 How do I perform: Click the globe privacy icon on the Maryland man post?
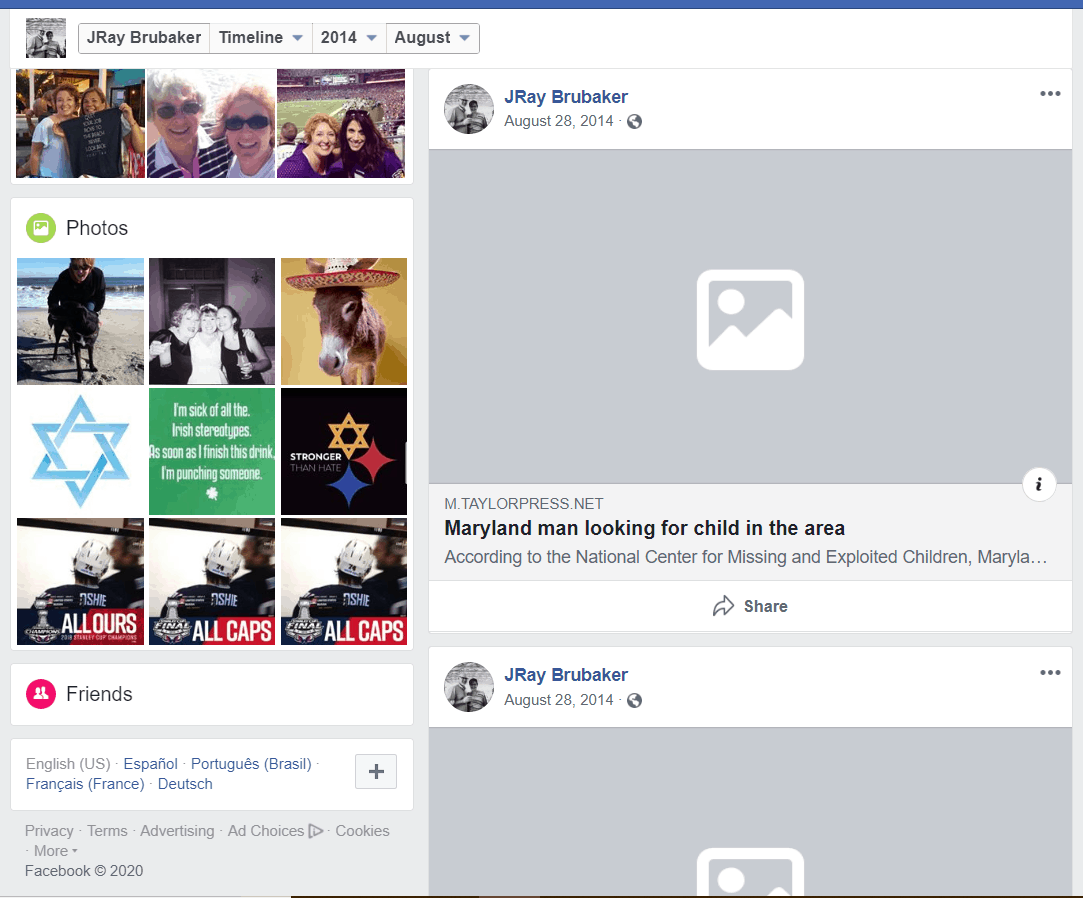click(x=634, y=122)
